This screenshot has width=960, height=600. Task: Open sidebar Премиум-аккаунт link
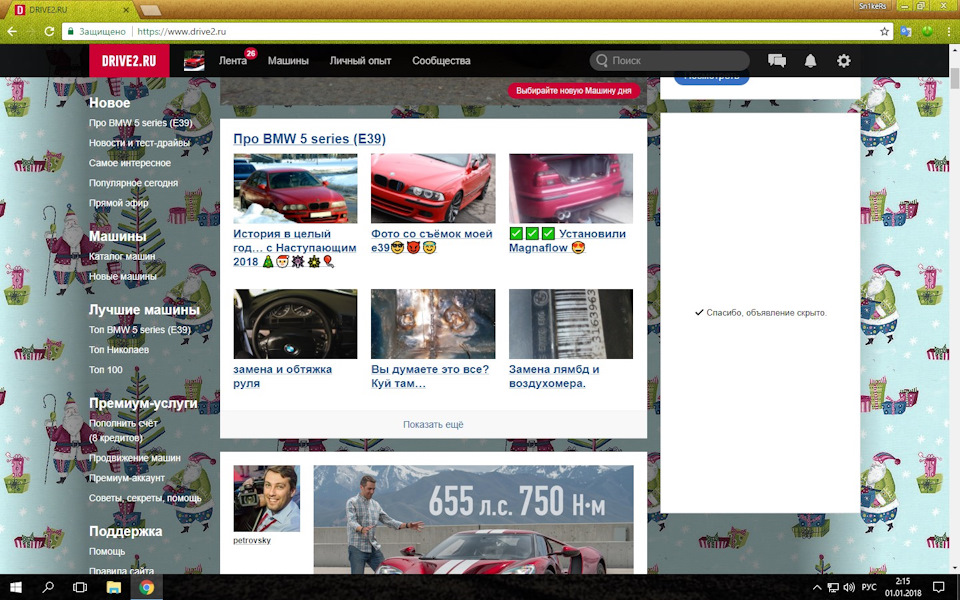pos(127,478)
